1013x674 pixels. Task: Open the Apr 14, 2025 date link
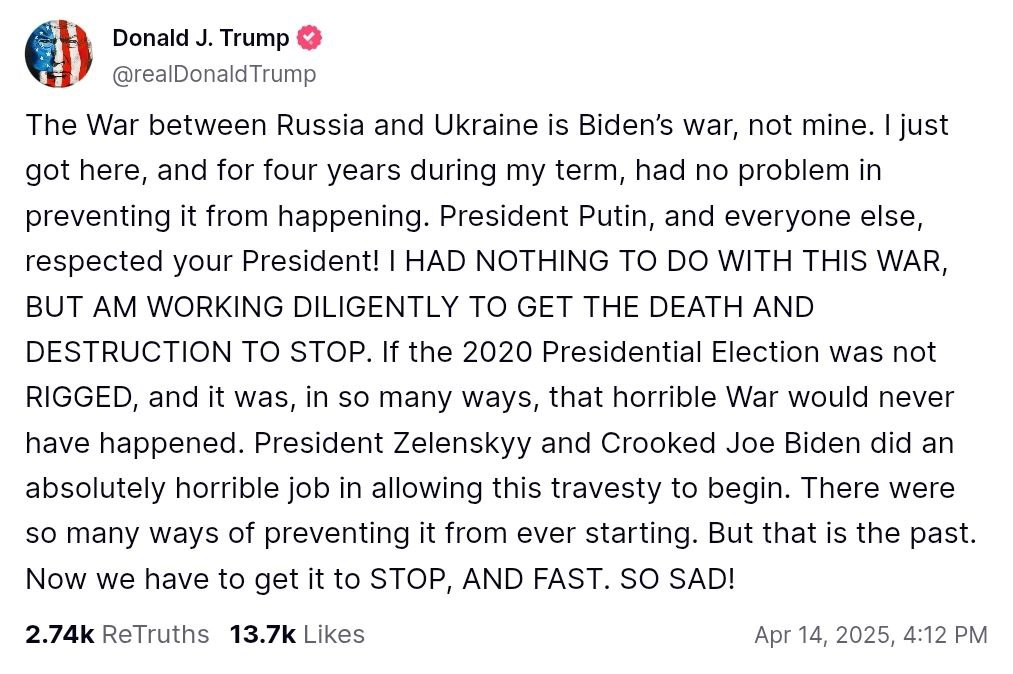click(x=824, y=635)
